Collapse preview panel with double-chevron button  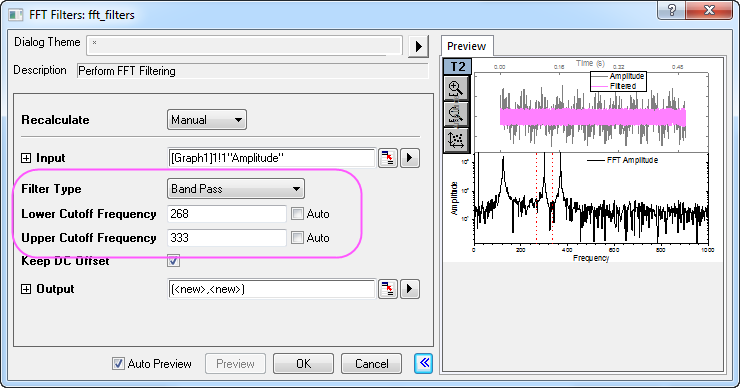(x=423, y=363)
